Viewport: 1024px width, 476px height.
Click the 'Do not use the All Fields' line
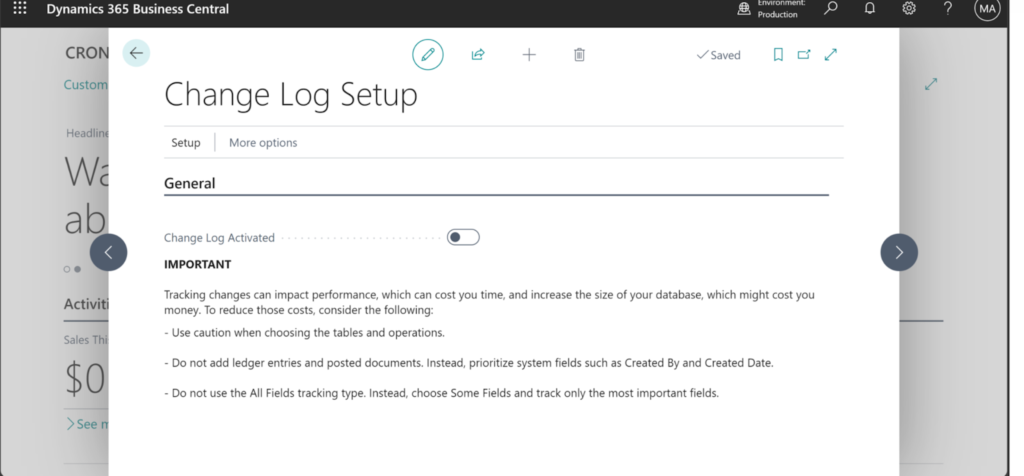(441, 393)
